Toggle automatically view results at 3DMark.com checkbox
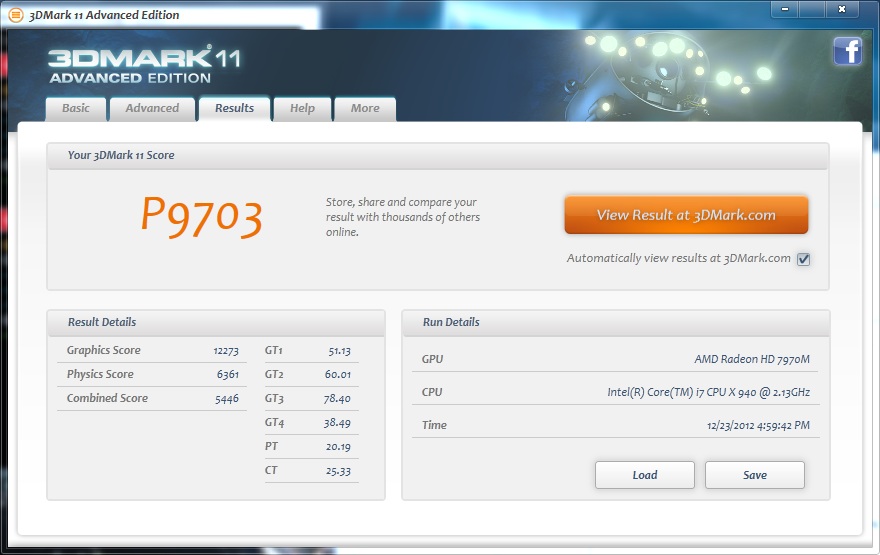Image resolution: width=880 pixels, height=555 pixels. pyautogui.click(x=803, y=259)
